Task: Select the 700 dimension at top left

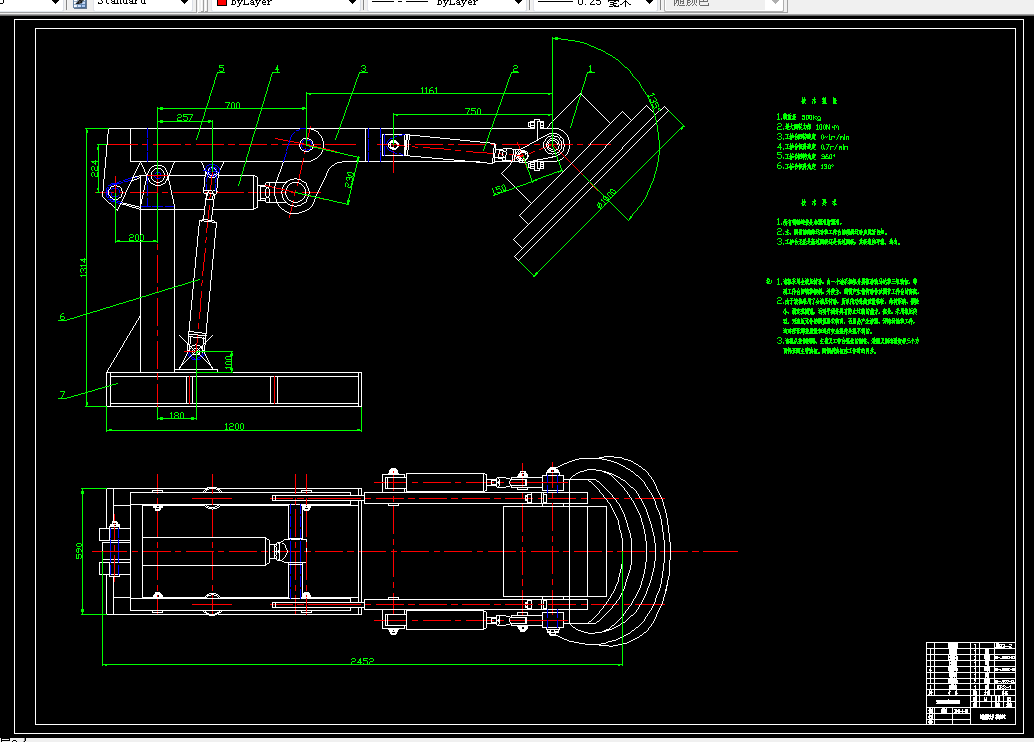Action: point(232,105)
